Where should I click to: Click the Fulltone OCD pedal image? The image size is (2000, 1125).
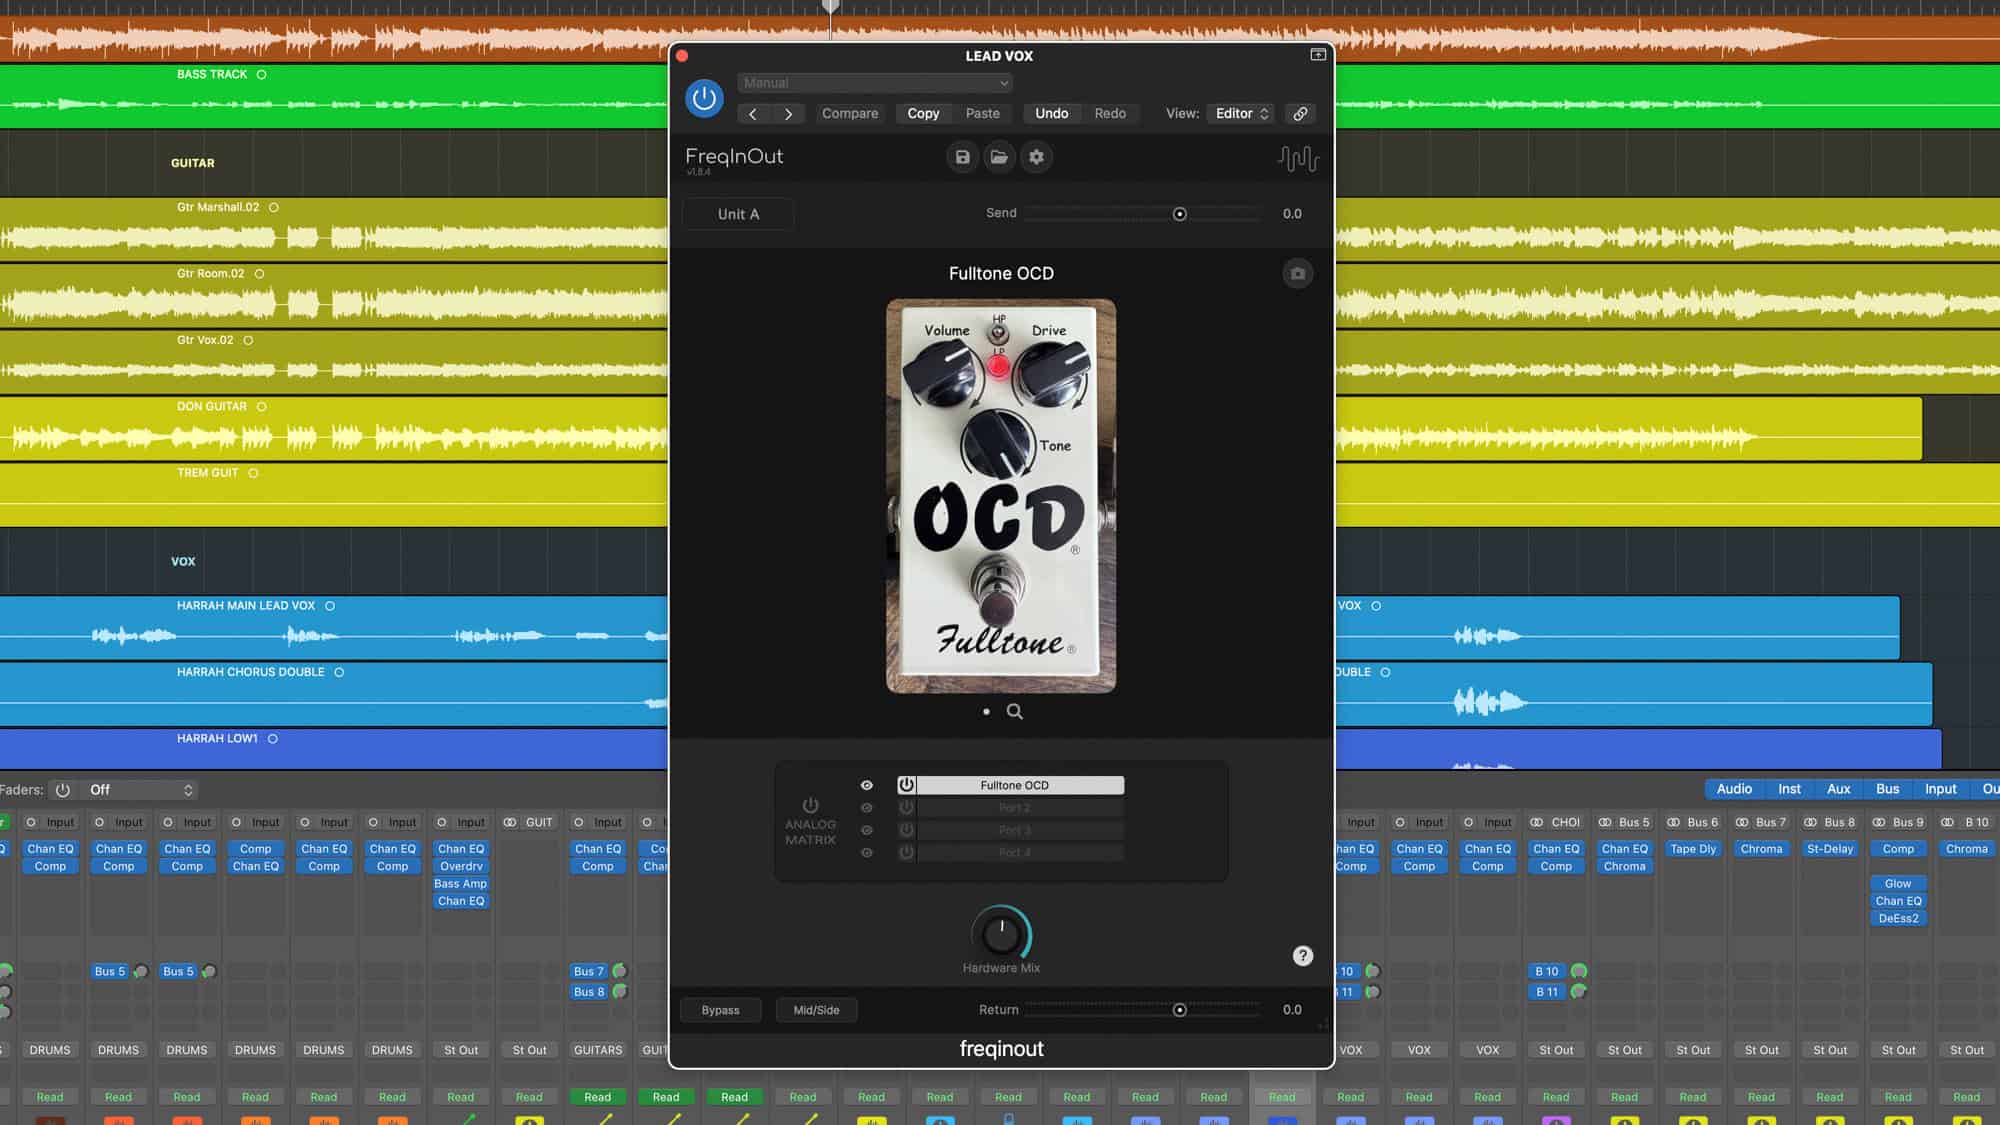coord(1001,496)
